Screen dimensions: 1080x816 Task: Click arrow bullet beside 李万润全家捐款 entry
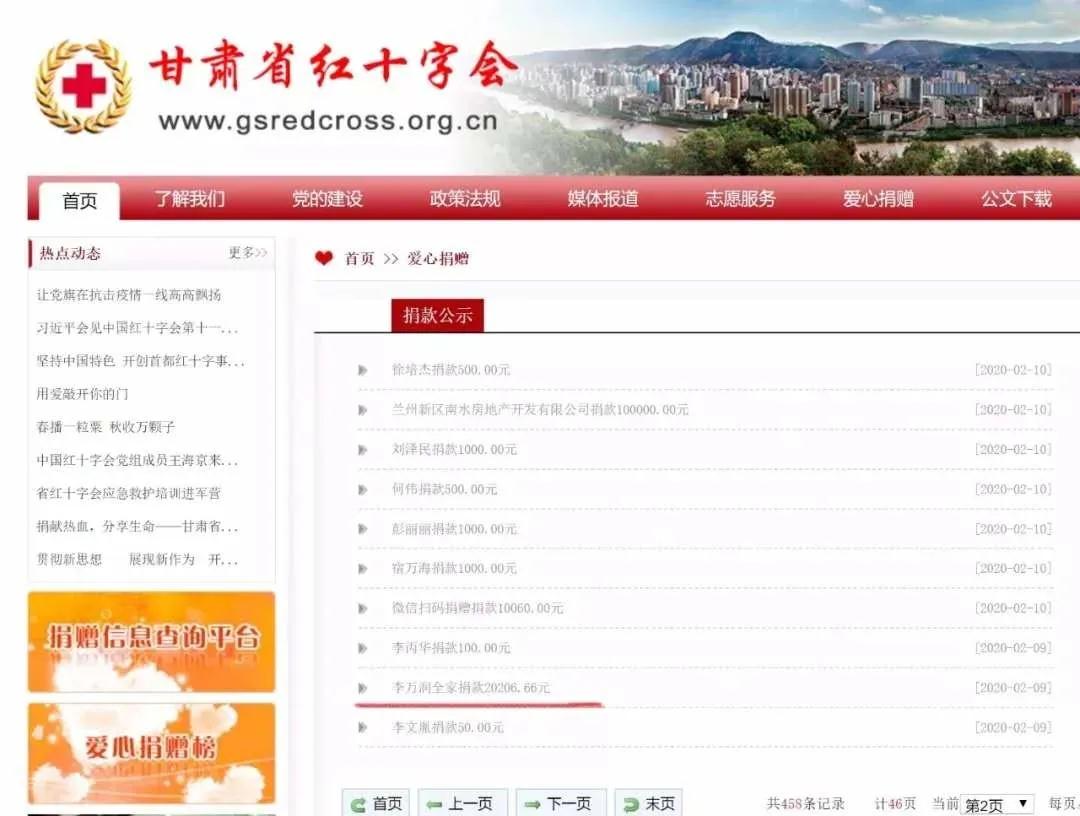click(x=363, y=688)
